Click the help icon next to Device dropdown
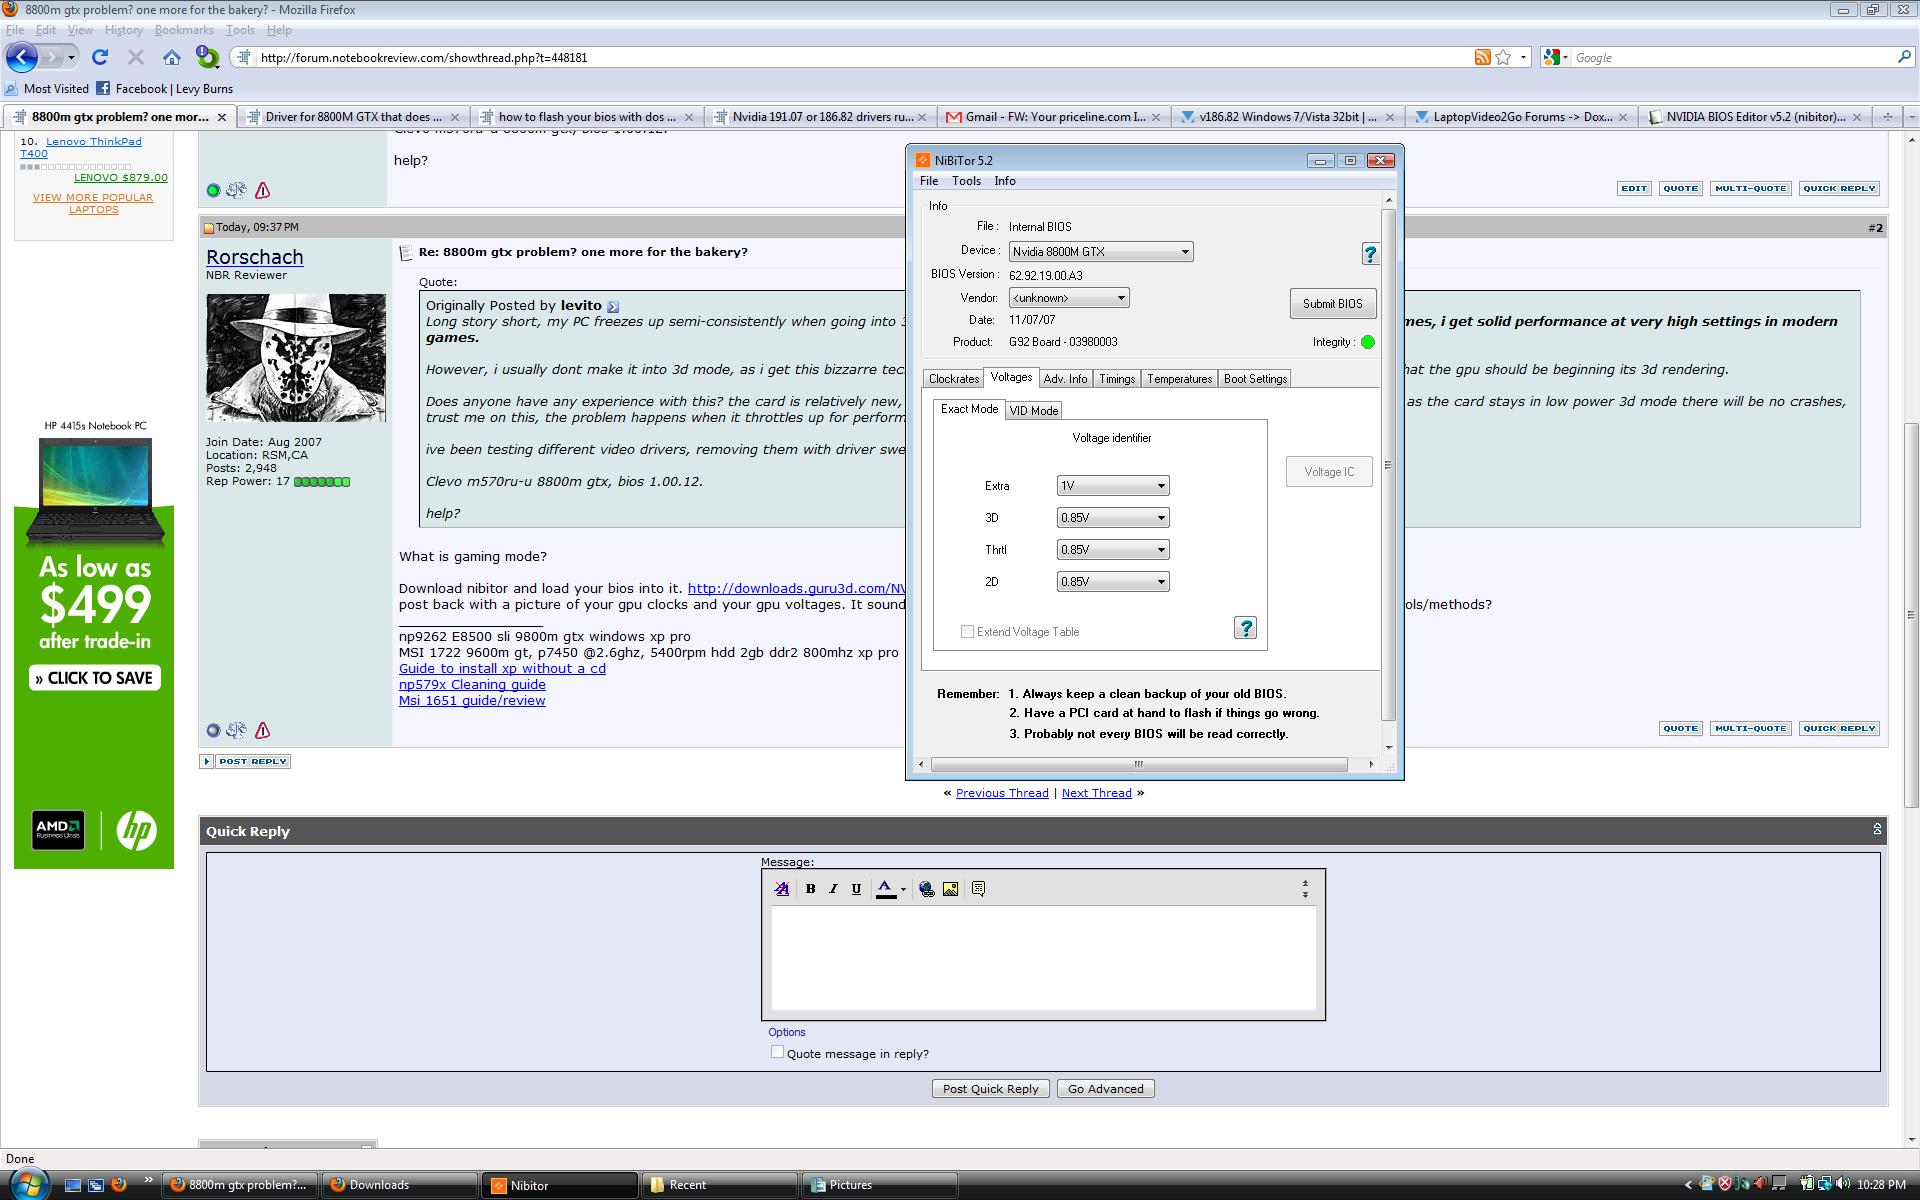 (x=1370, y=254)
